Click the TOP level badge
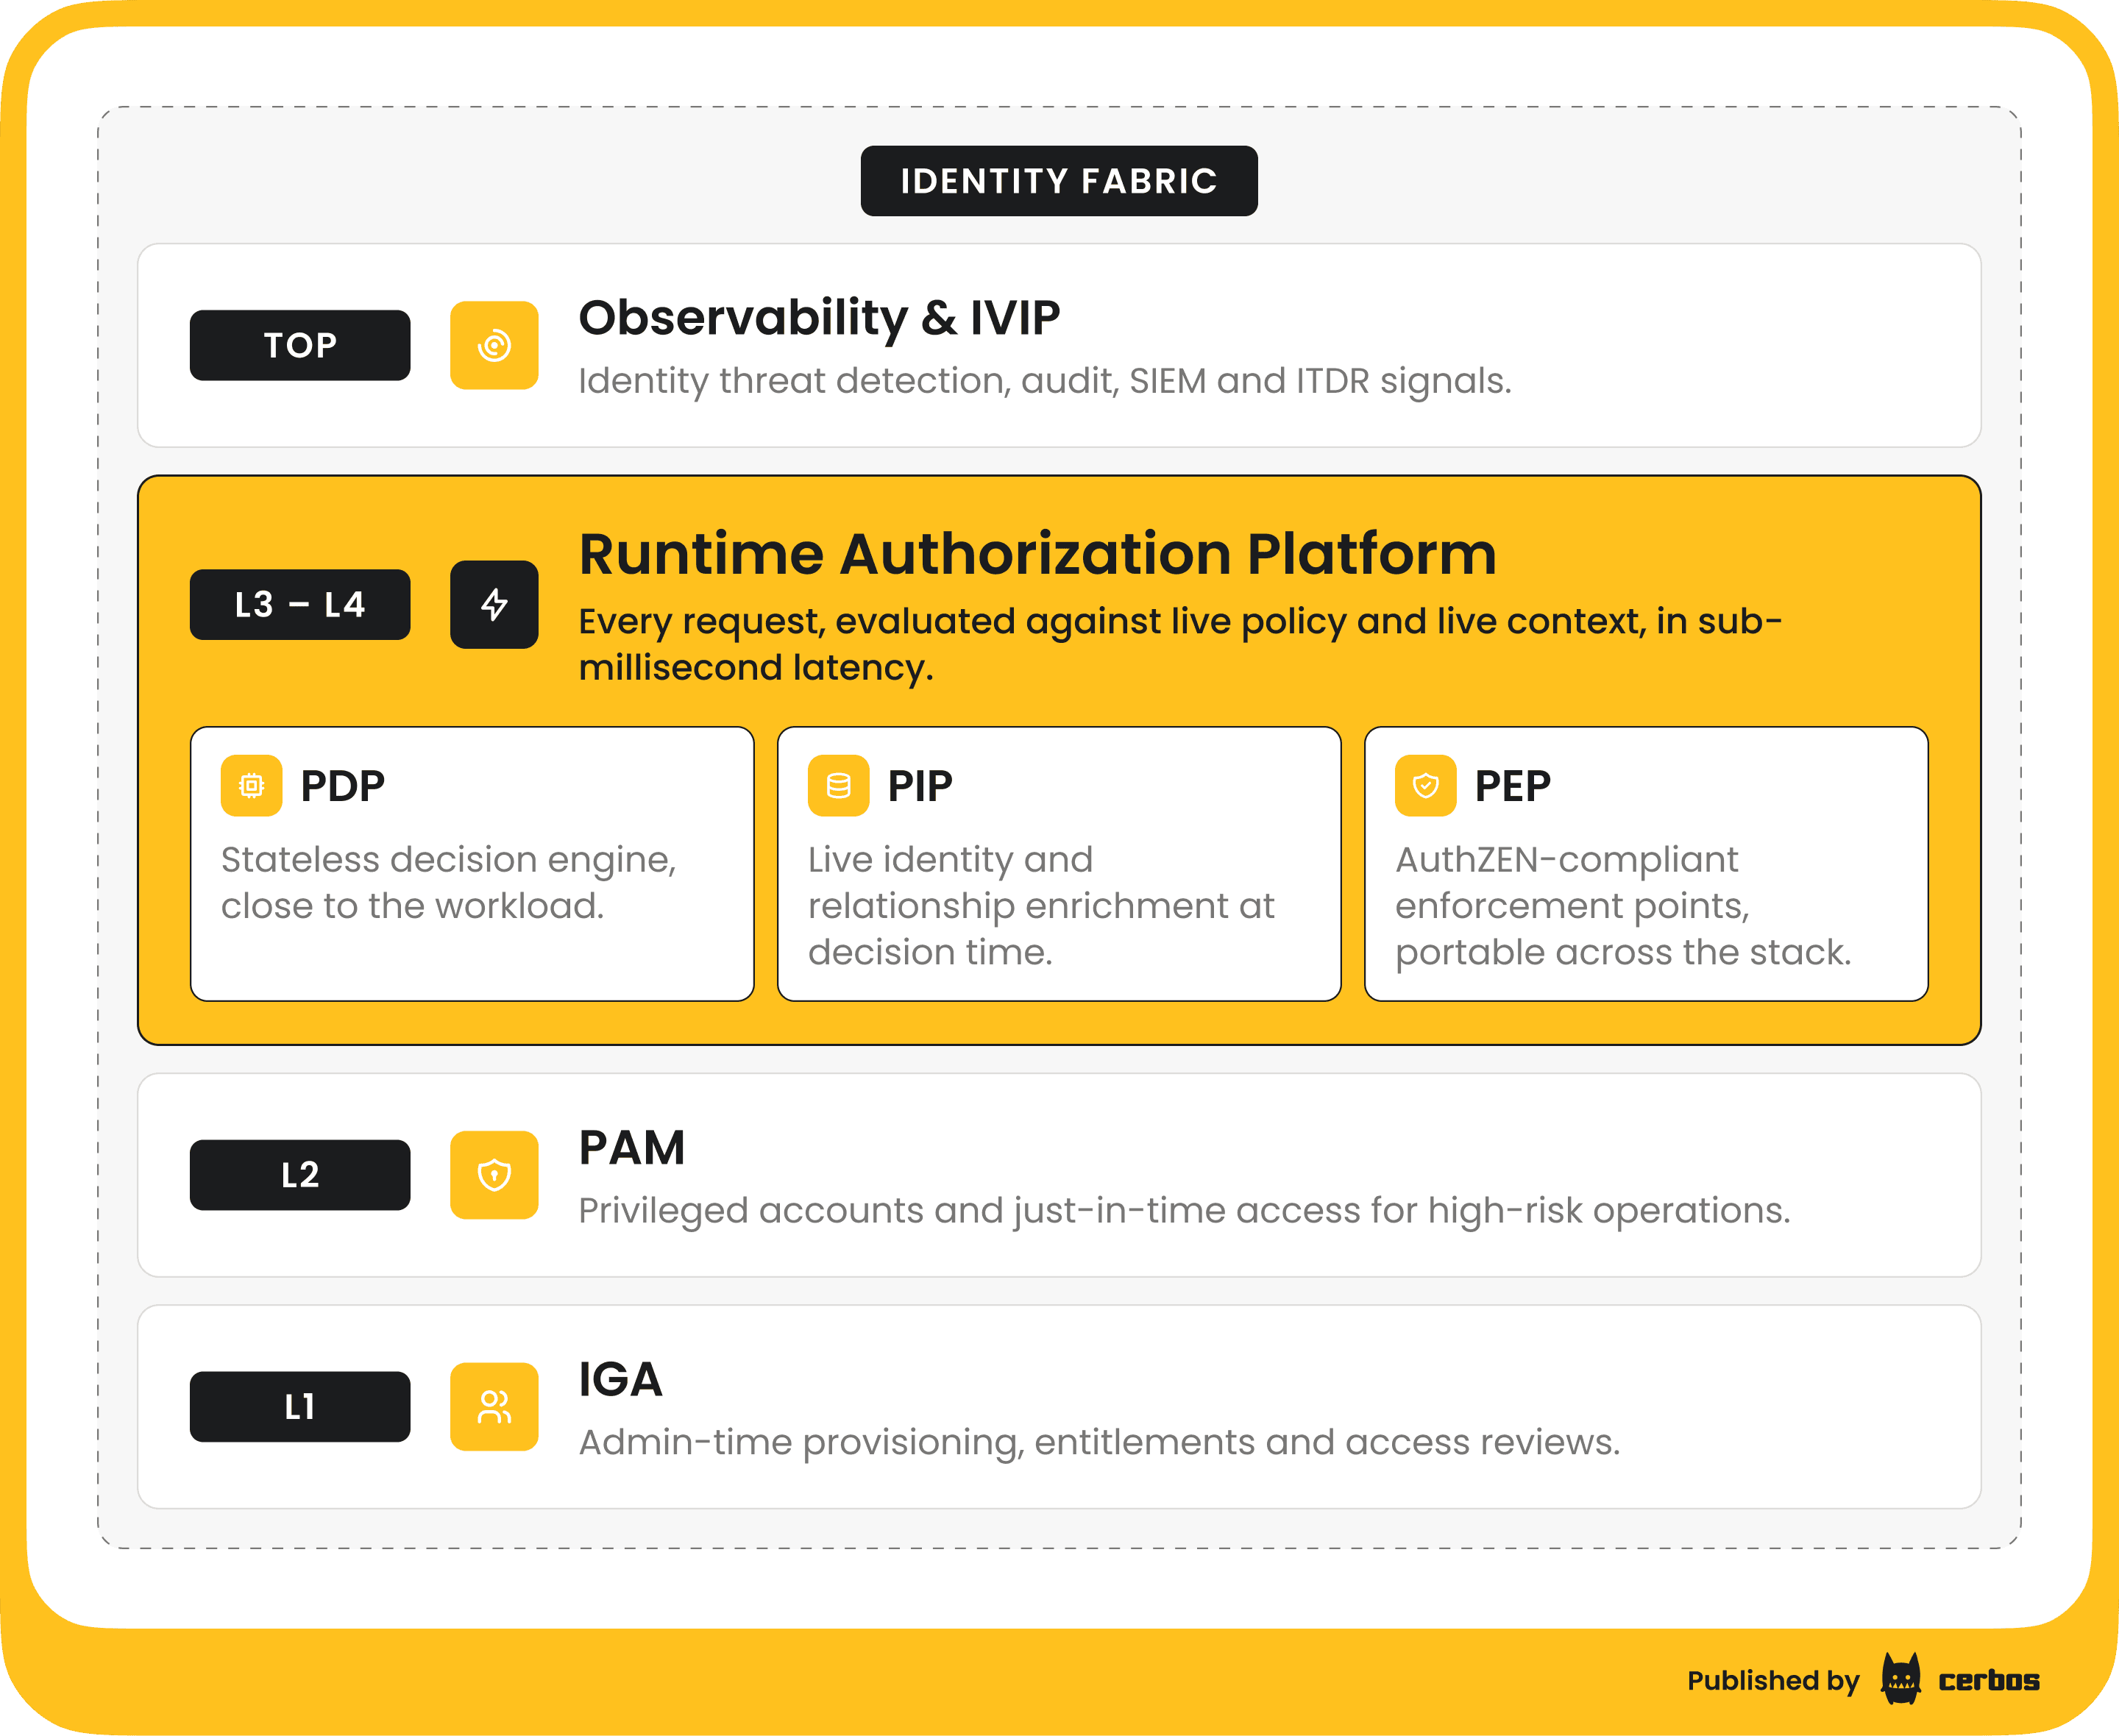Image resolution: width=2119 pixels, height=1736 pixels. [300, 345]
